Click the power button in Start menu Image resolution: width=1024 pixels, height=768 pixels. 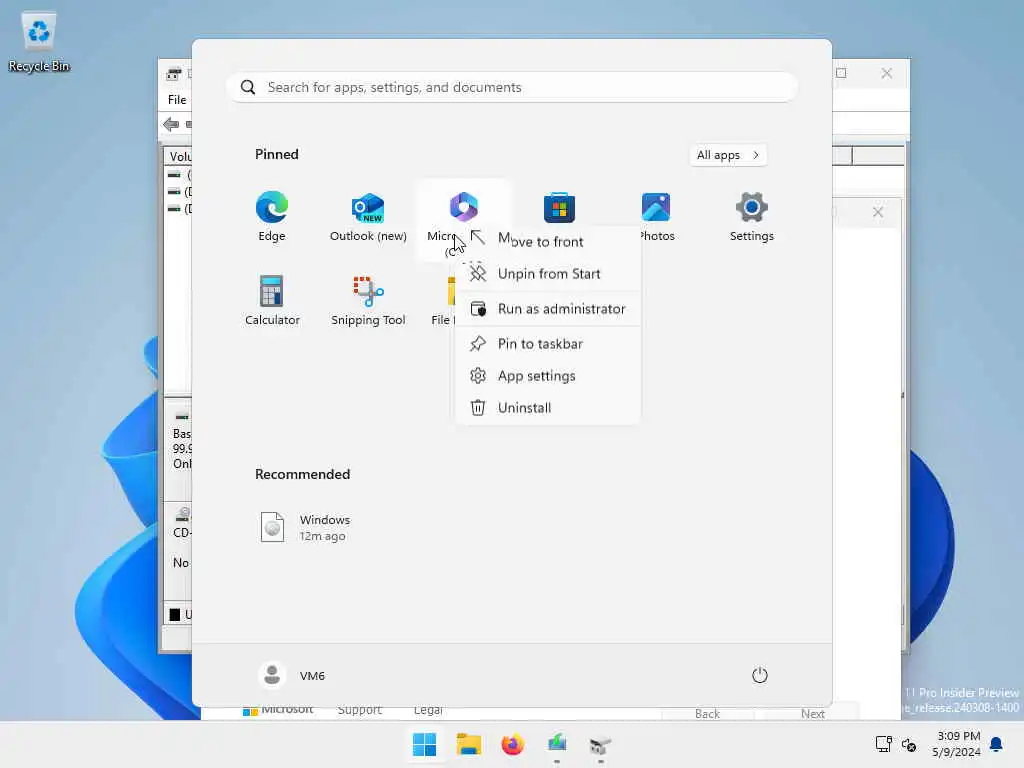coord(760,675)
